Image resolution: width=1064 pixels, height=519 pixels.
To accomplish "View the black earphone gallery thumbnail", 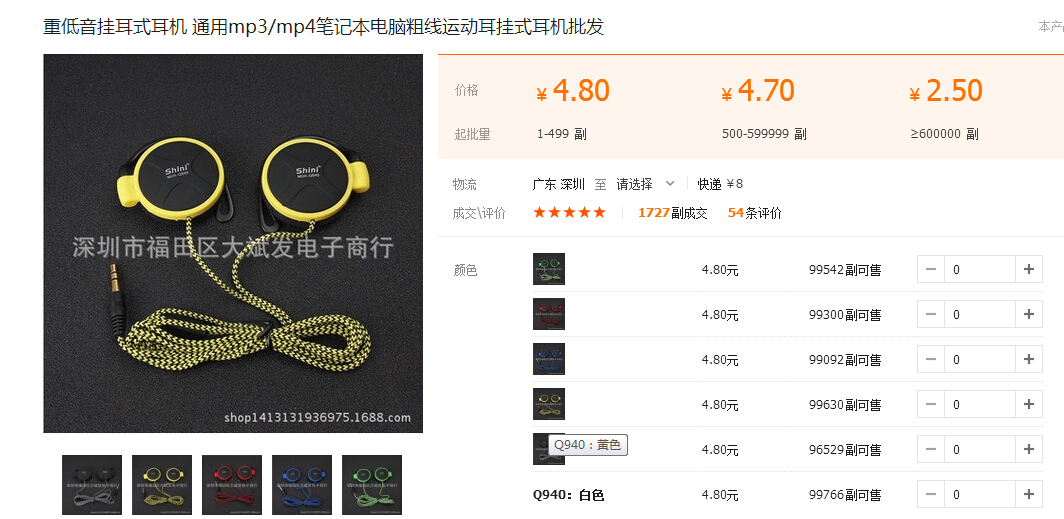I will pyautogui.click(x=92, y=485).
